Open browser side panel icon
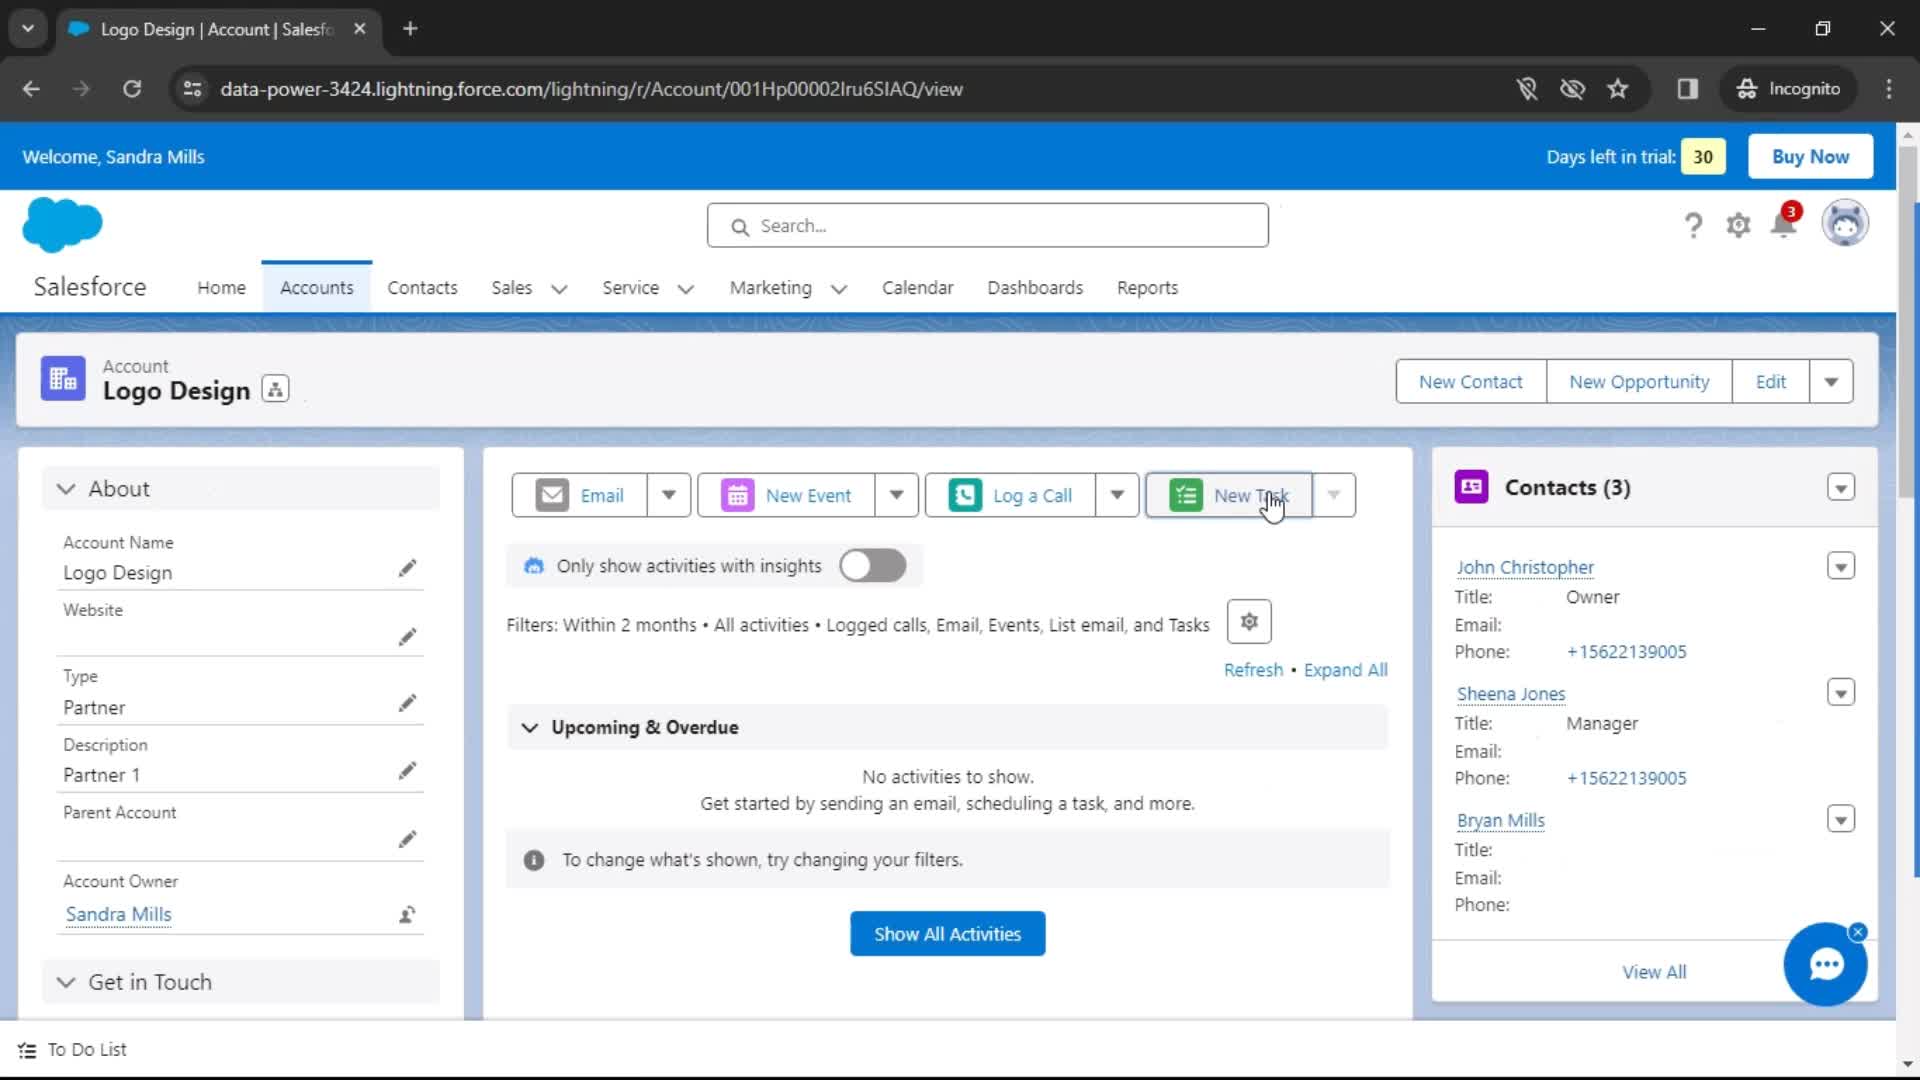The image size is (1920, 1080). [1688, 89]
